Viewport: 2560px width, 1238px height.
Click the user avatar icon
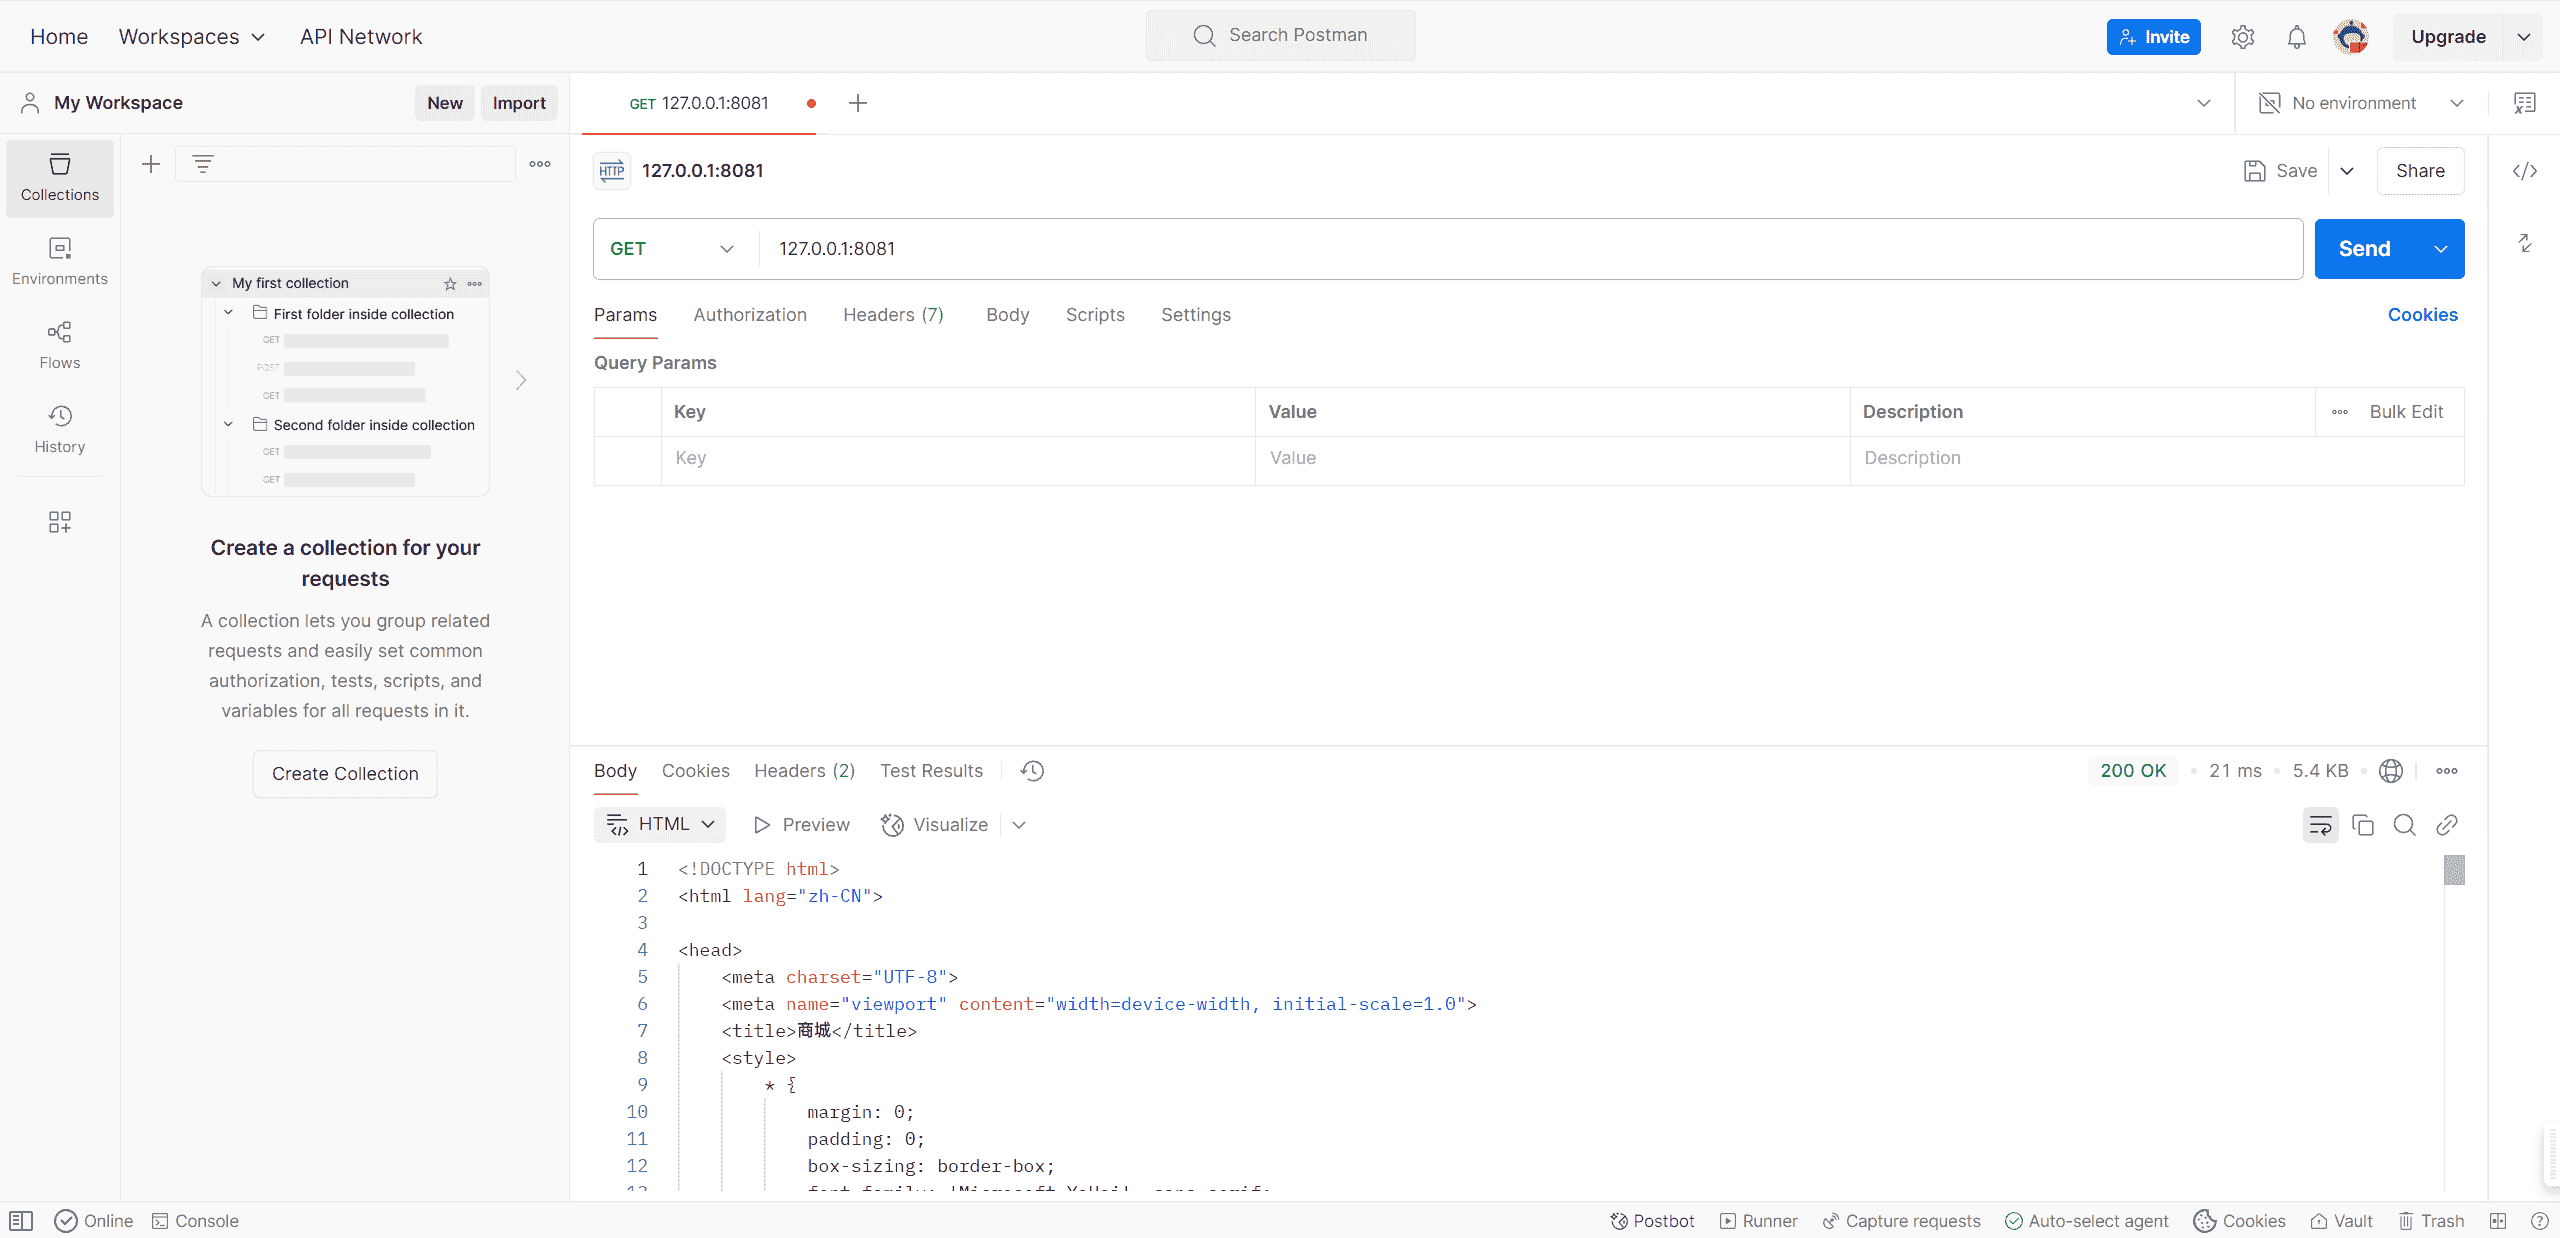[x=2351, y=37]
